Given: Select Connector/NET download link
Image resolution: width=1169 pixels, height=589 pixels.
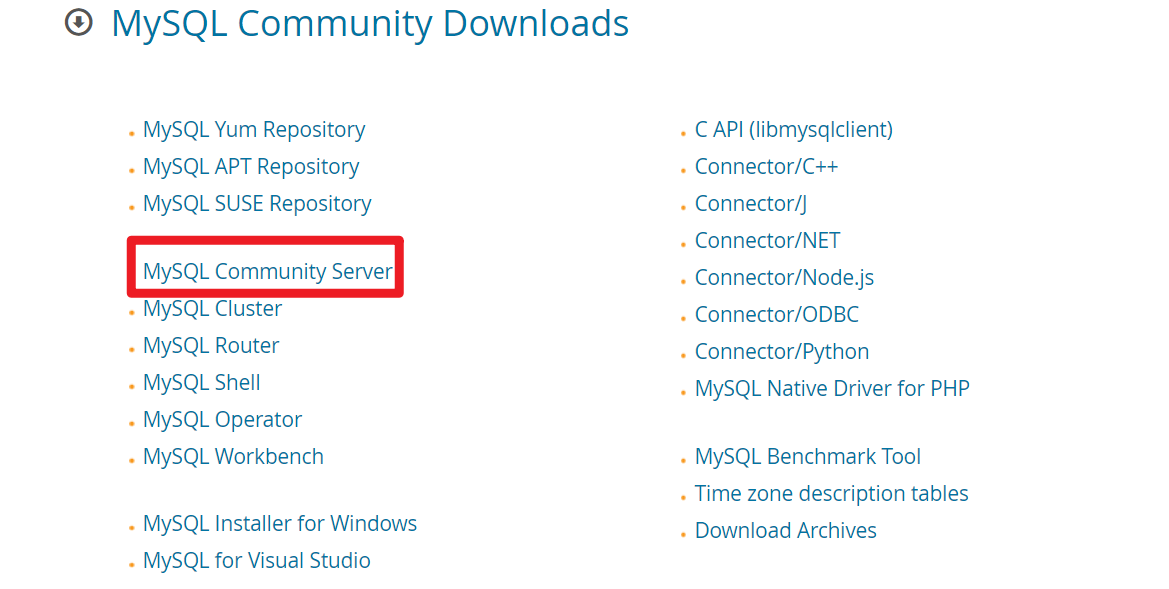Looking at the screenshot, I should pyautogui.click(x=767, y=241).
